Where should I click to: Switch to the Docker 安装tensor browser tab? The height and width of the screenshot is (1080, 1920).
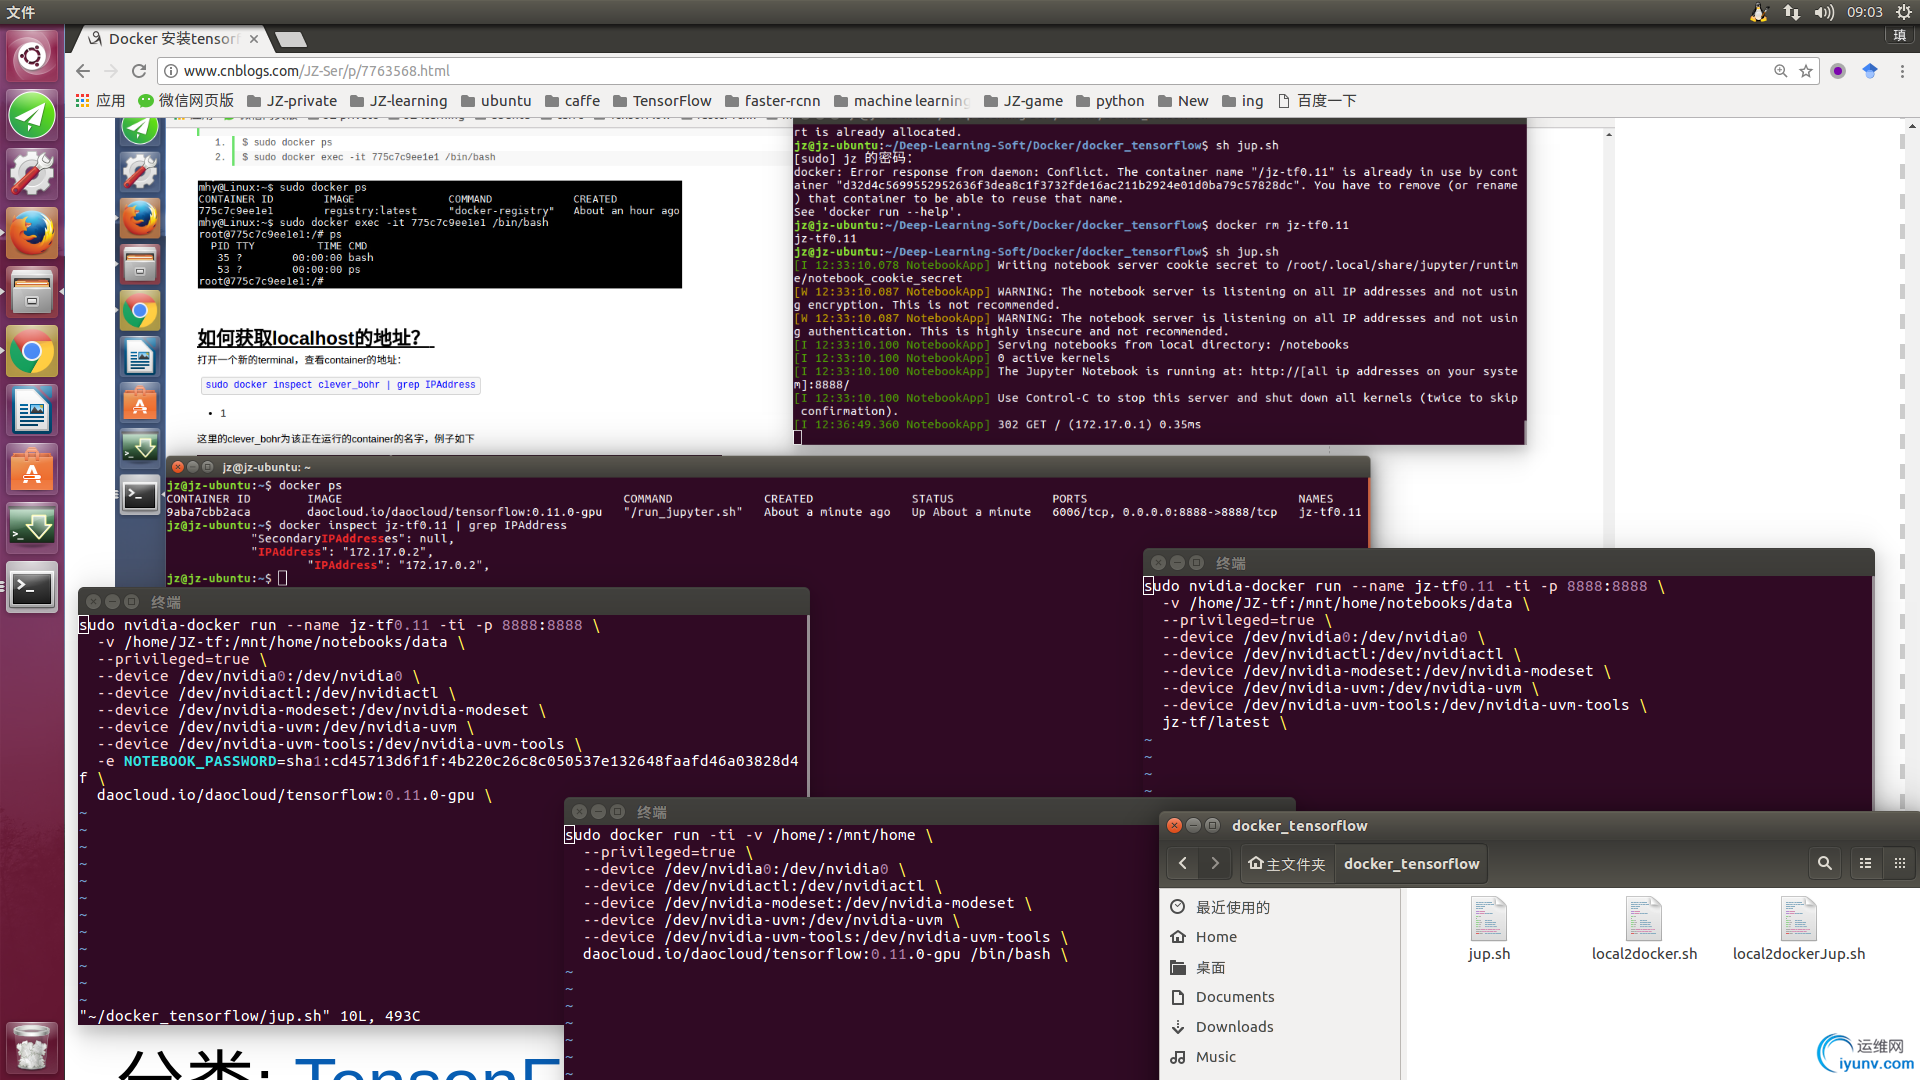pos(173,39)
